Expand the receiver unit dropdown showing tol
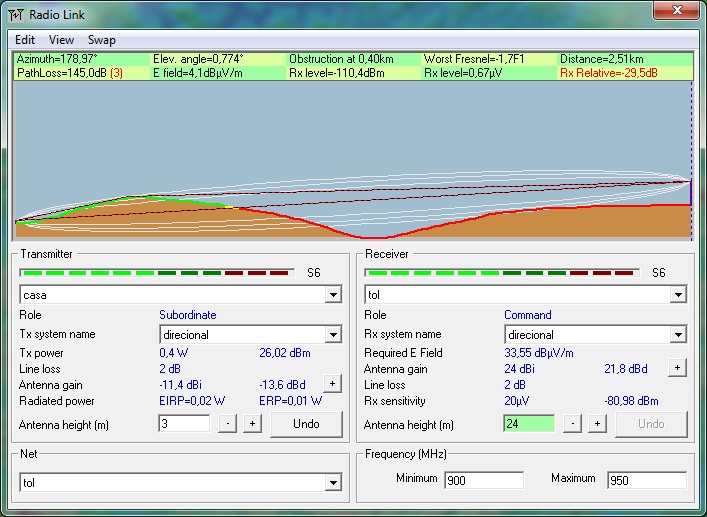Screen dimensions: 707x517 click(x=678, y=295)
